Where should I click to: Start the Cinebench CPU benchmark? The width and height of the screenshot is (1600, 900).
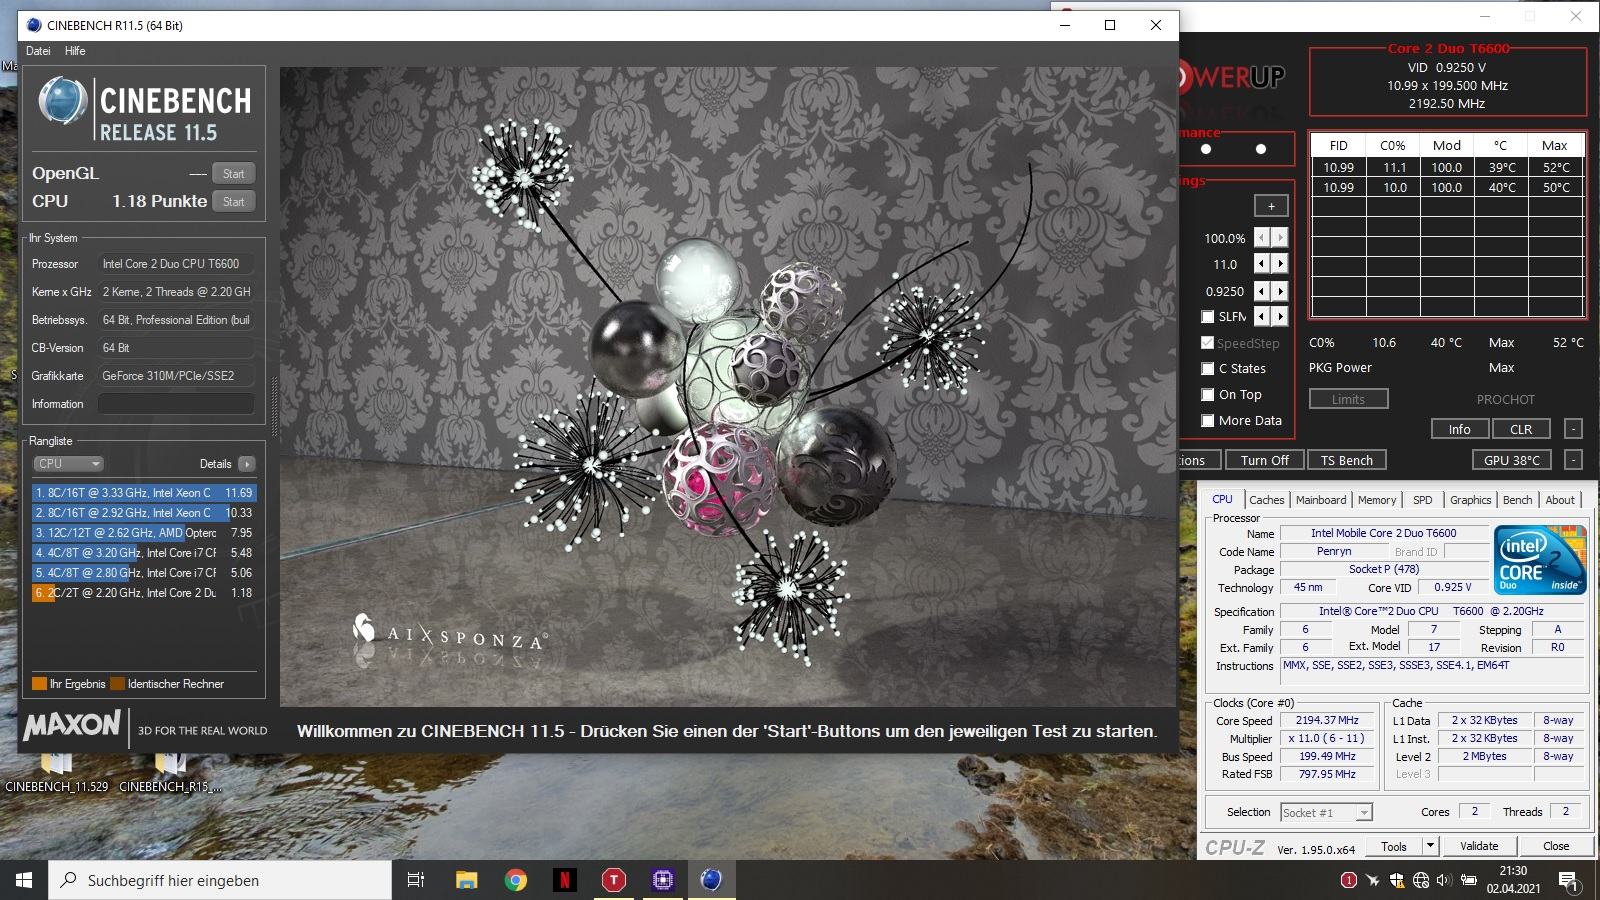pos(233,201)
